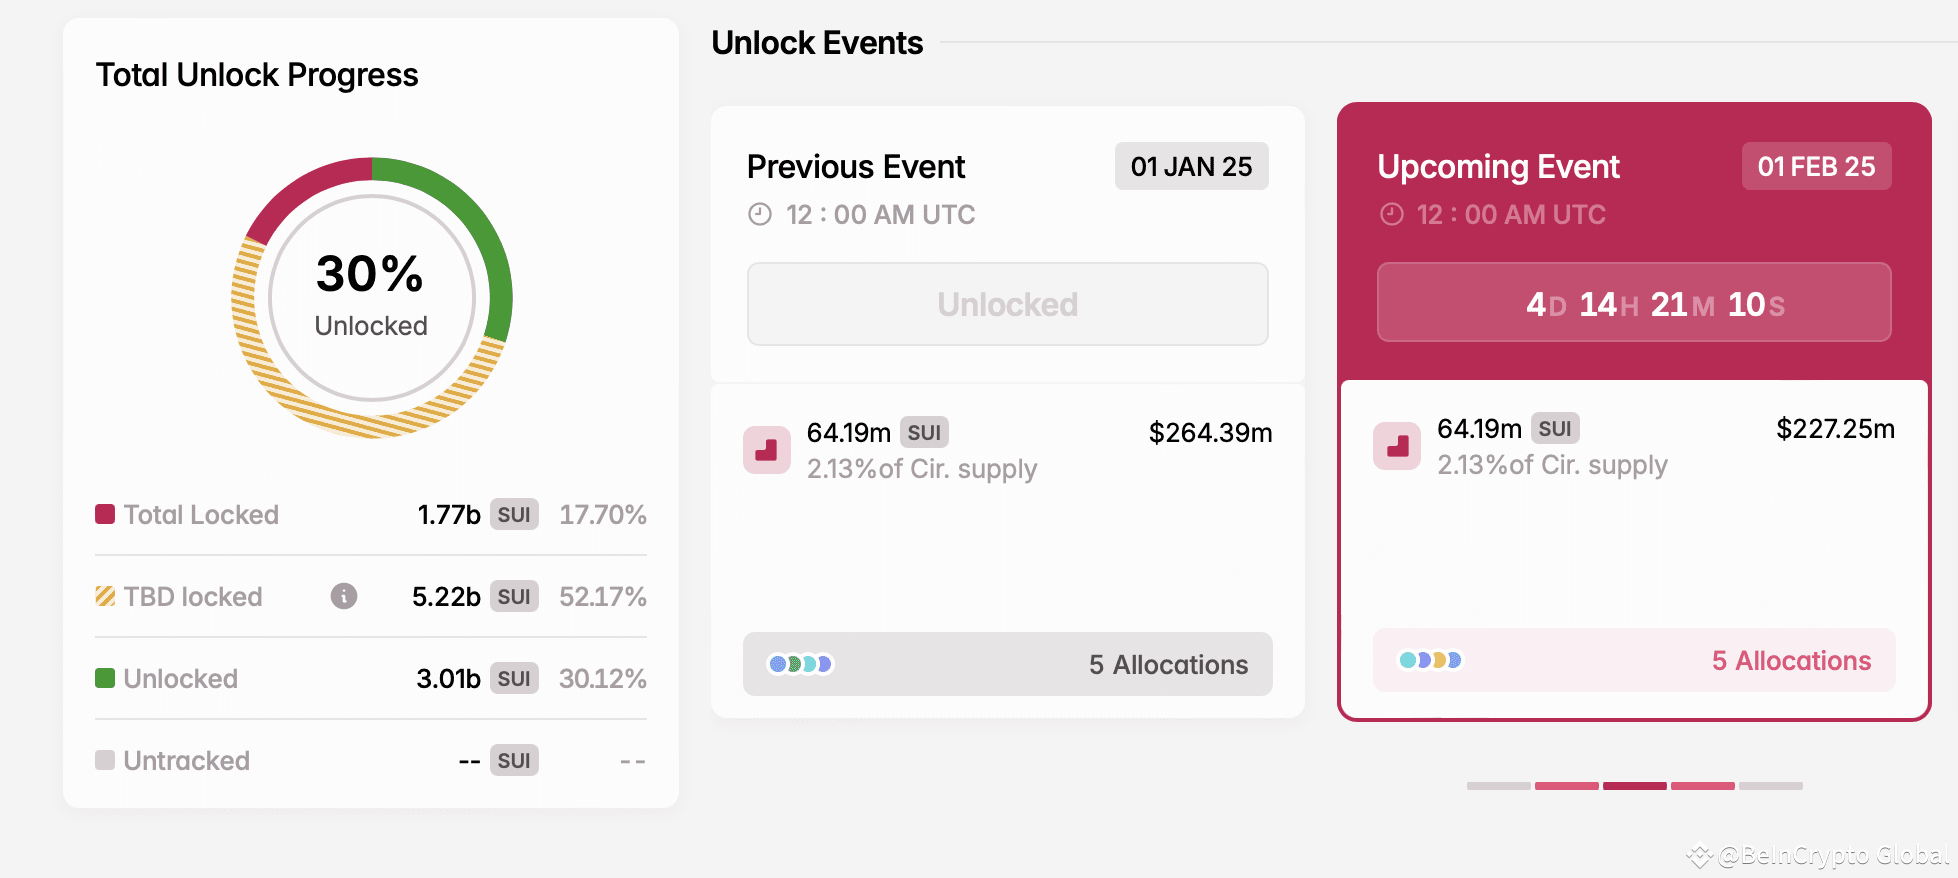The height and width of the screenshot is (878, 1958).
Task: Click the unlock chart icon on Upcoming Event
Action: (1396, 446)
